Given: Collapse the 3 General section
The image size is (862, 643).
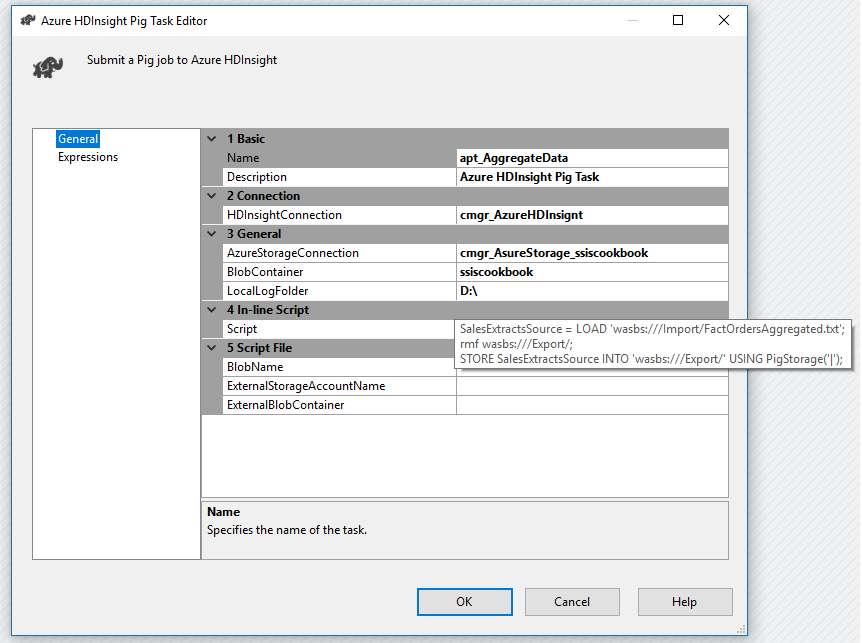Looking at the screenshot, I should click(x=212, y=234).
